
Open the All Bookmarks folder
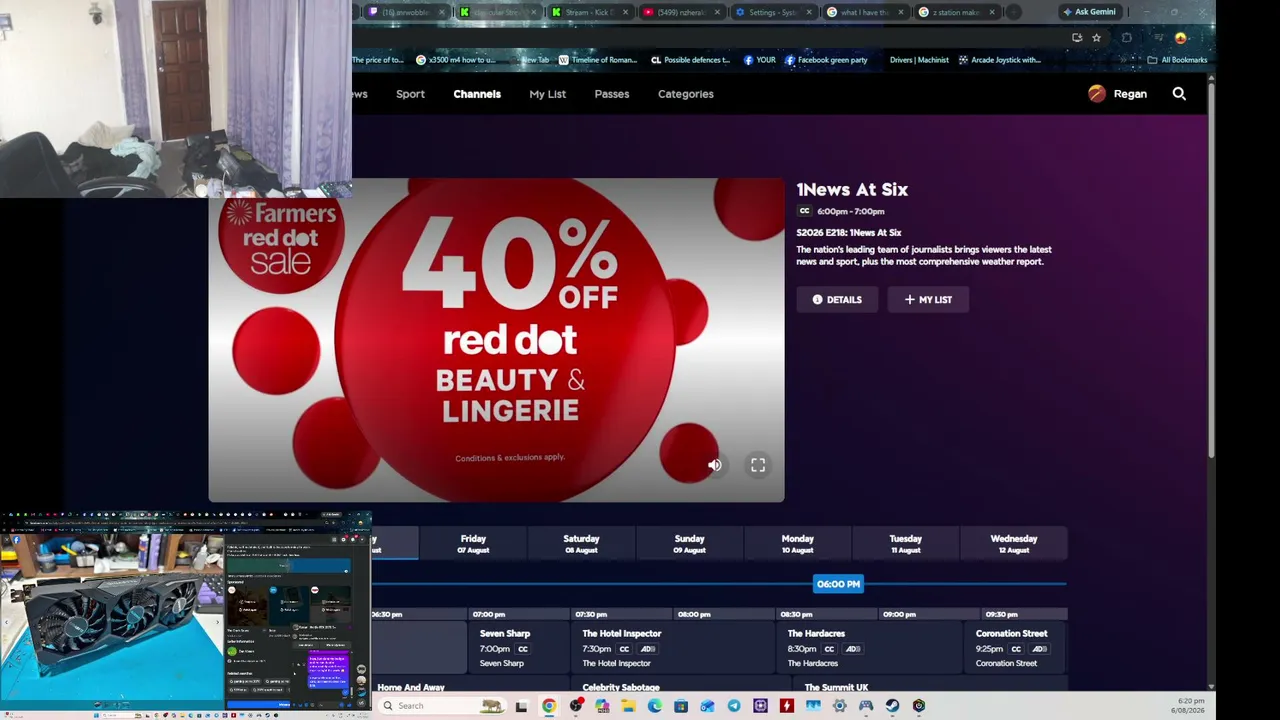pyautogui.click(x=1177, y=60)
